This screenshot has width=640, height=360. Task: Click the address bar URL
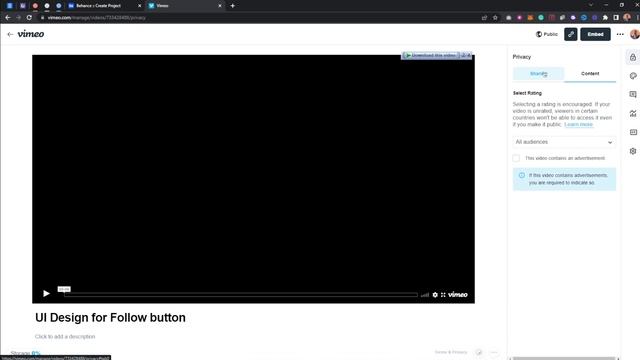[x=97, y=18]
